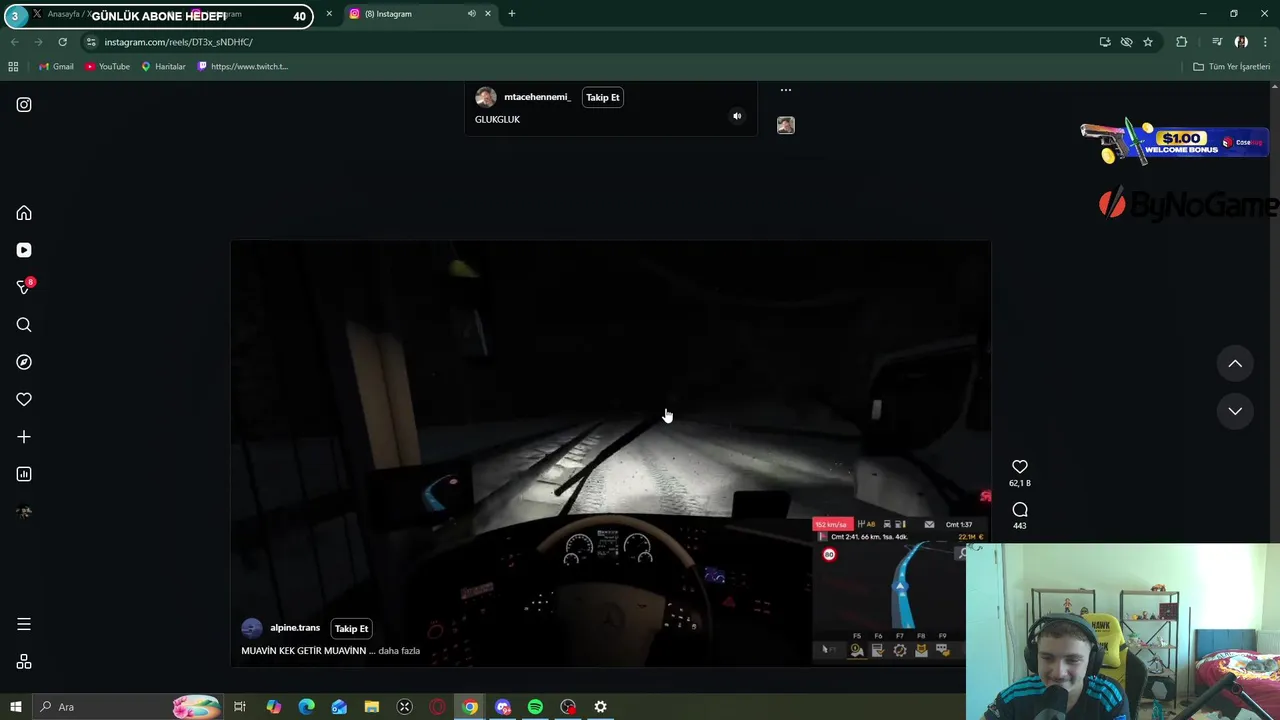
Task: Reload the Instagram page
Action: (x=62, y=42)
